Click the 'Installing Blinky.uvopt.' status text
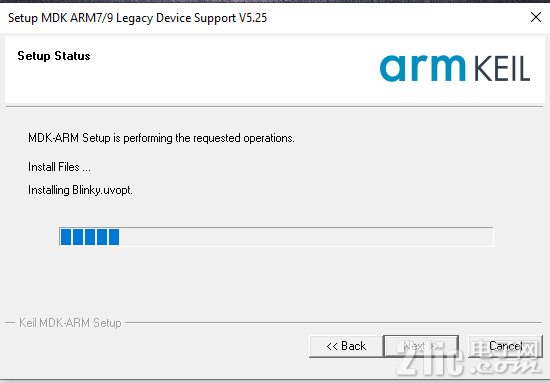 80,190
